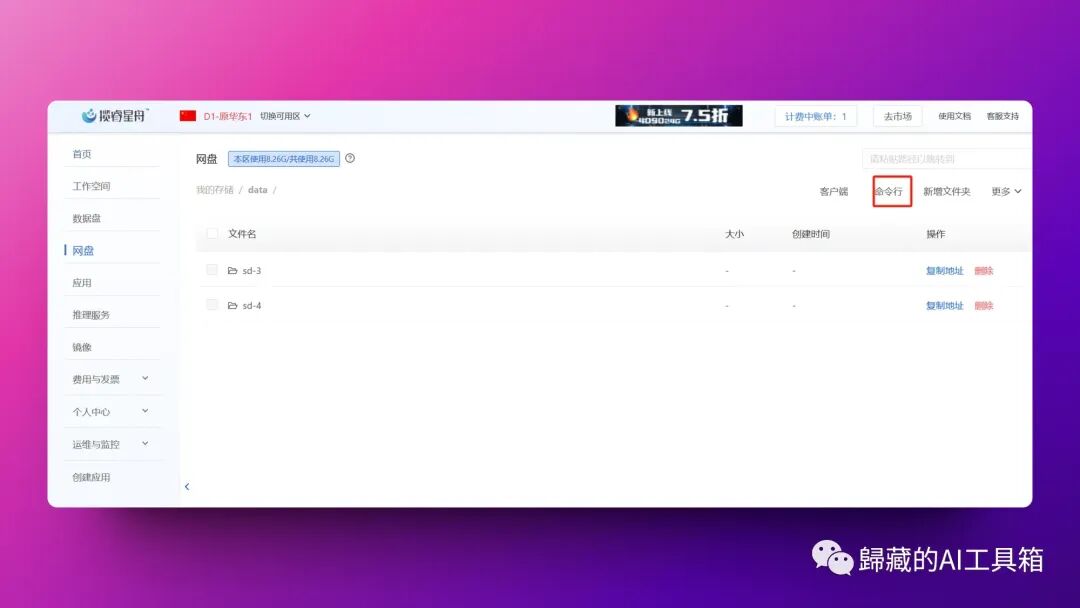Open the storage usage help question icon
The width and height of the screenshot is (1080, 608).
[x=350, y=158]
